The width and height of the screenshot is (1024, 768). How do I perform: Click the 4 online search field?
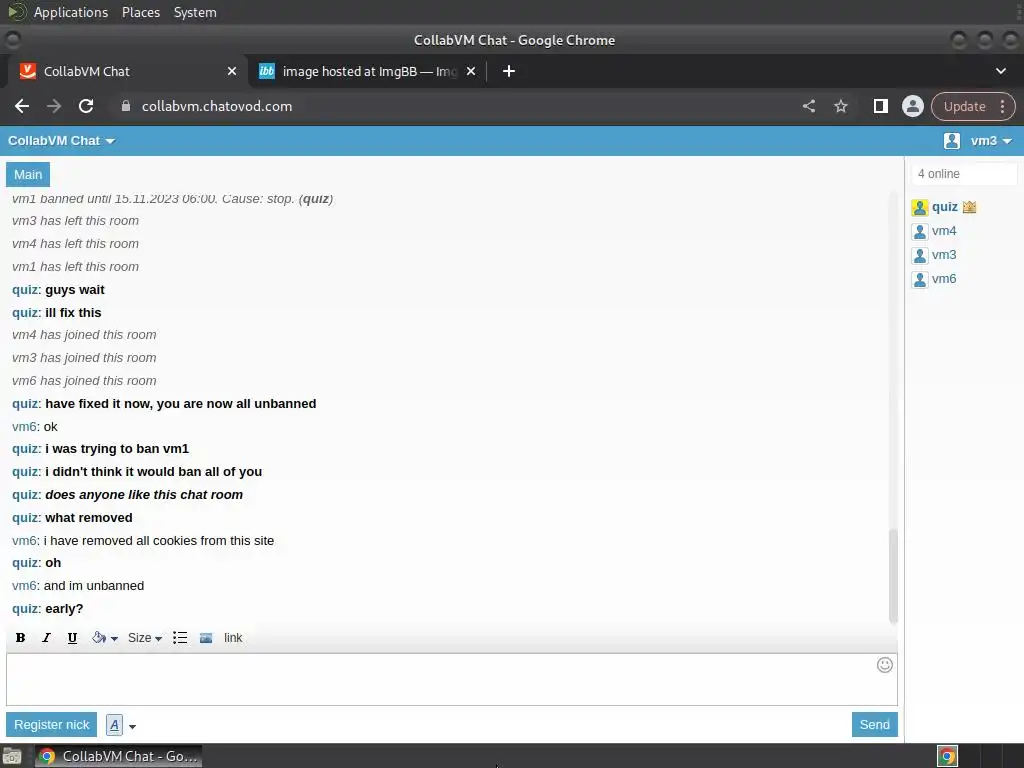pyautogui.click(x=964, y=174)
